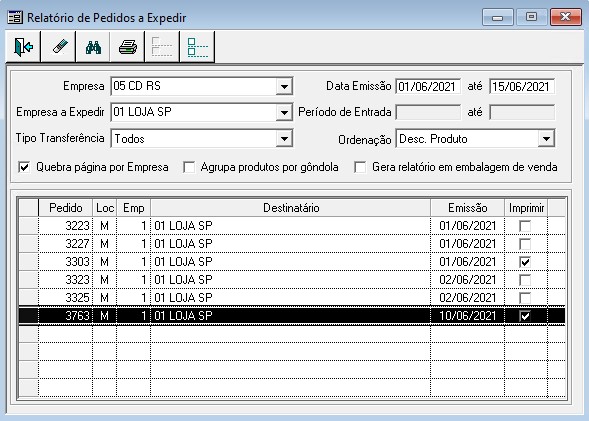Close the Relatório de Pedidos a Expedir window
Screen dimensions: 589x421
click(565, 17)
